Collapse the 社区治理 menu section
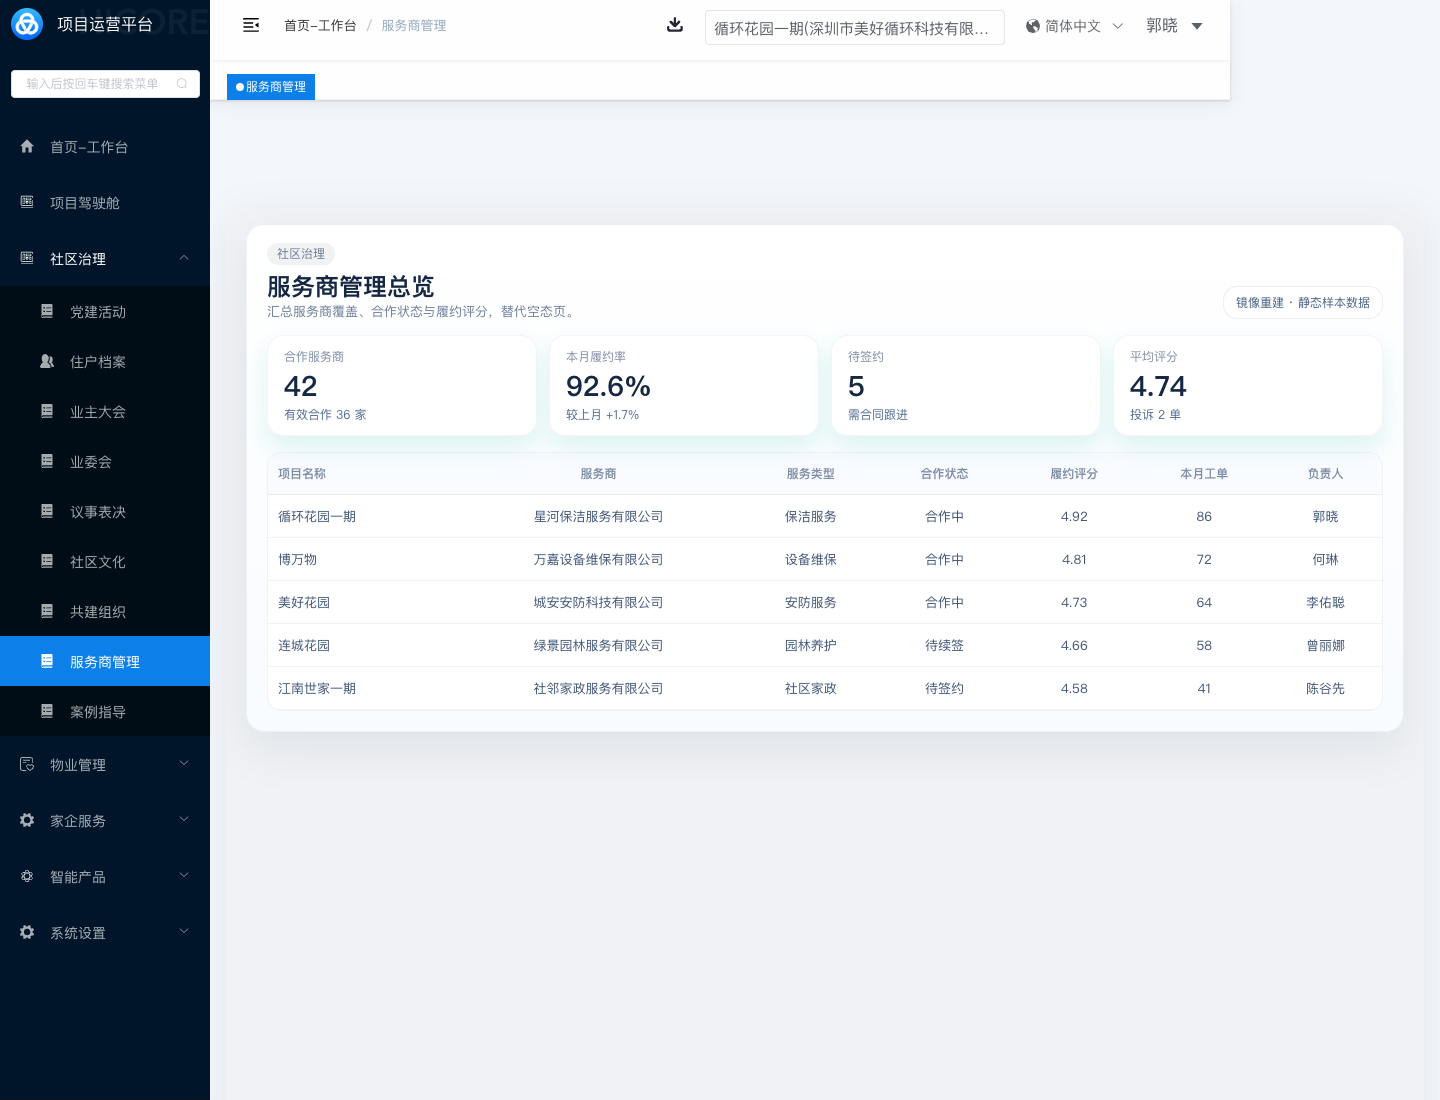Viewport: 1440px width, 1100px height. [x=184, y=258]
